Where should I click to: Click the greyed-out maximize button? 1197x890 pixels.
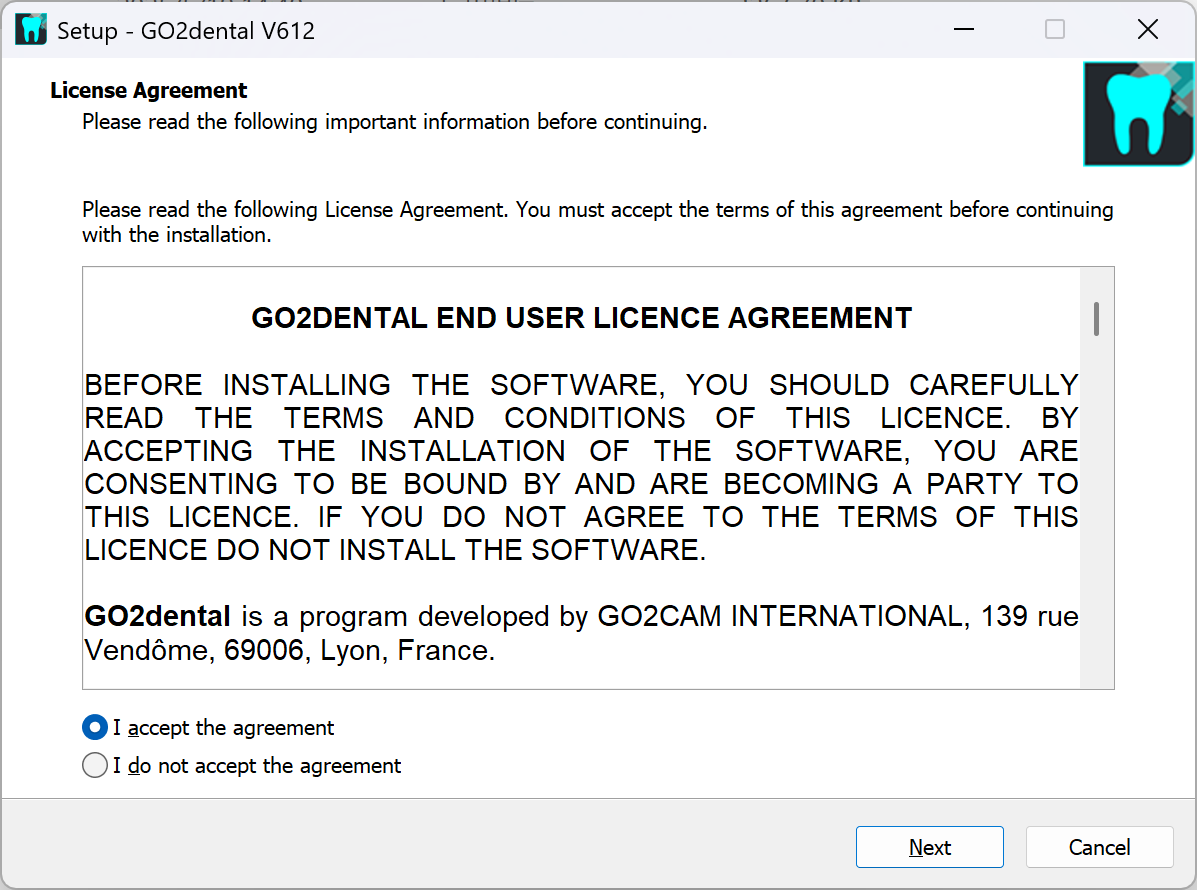point(1055,30)
